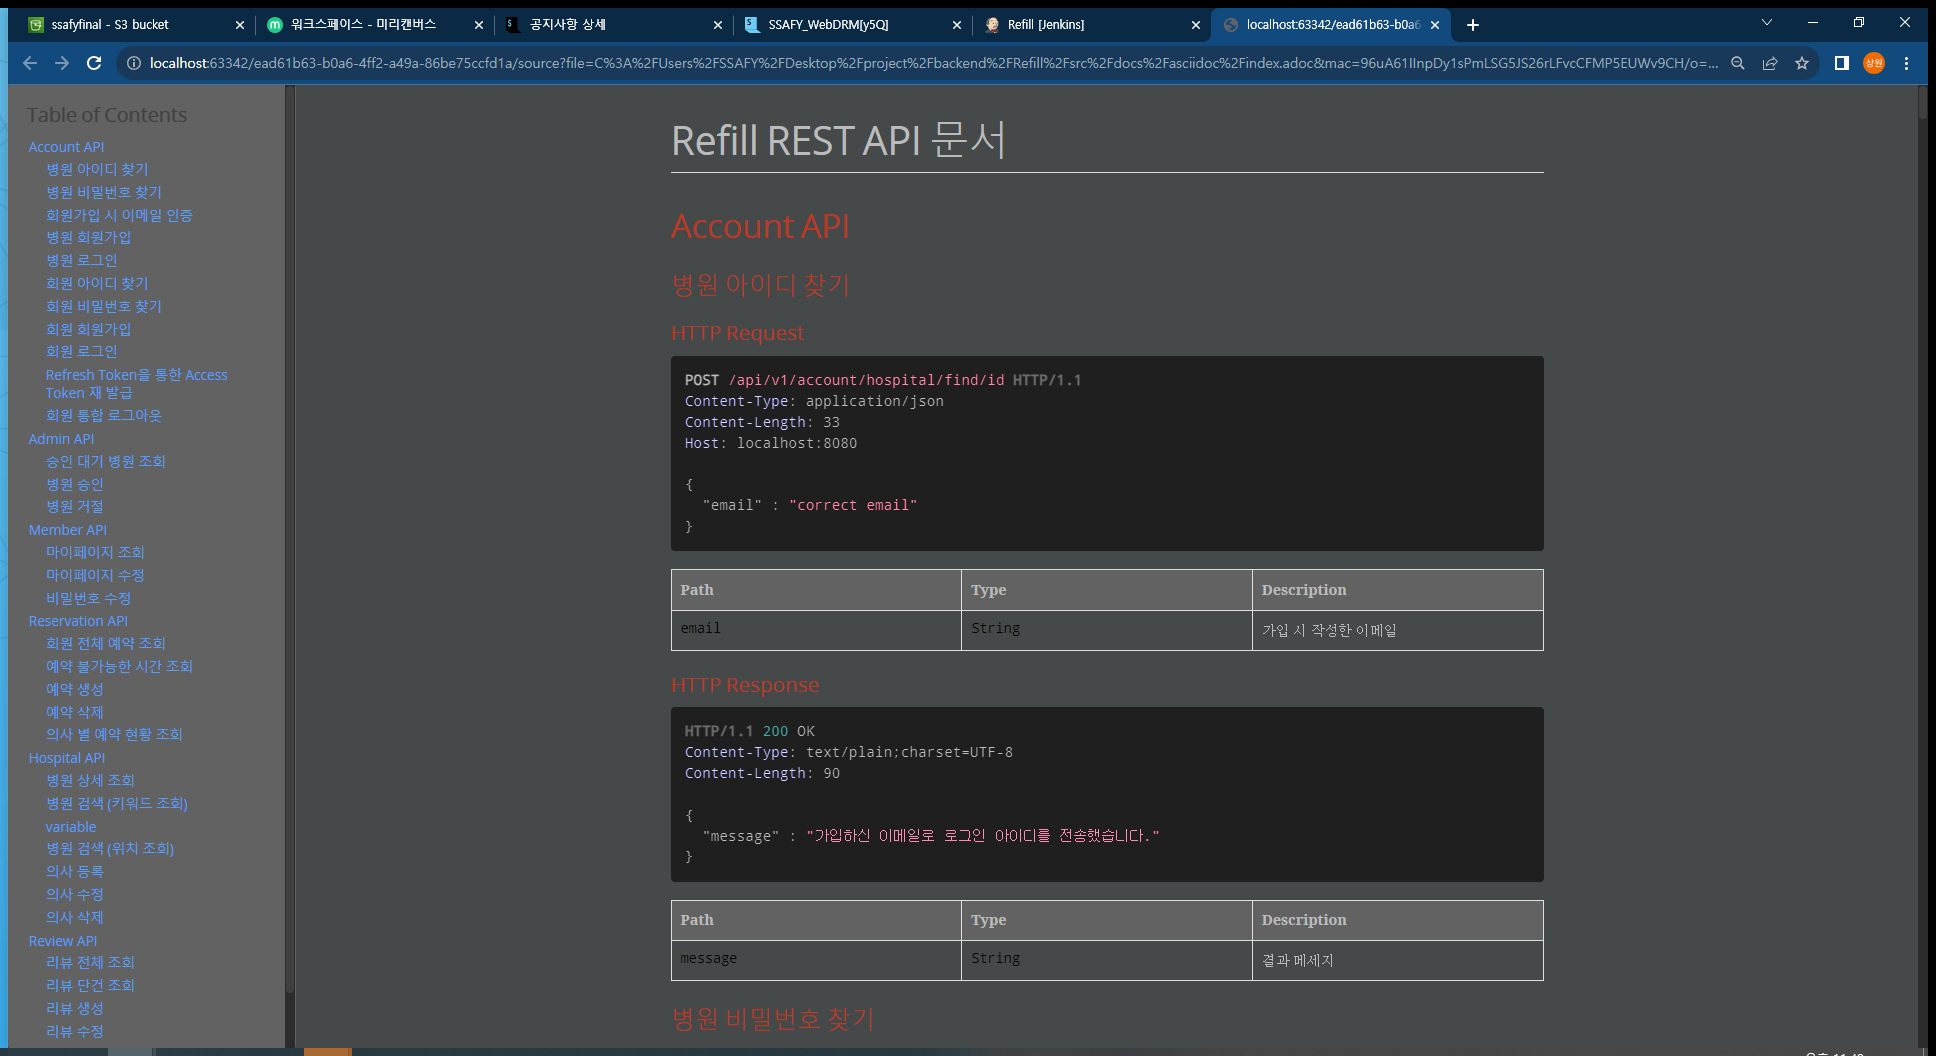Open the orange Chrome profile avatar
The height and width of the screenshot is (1056, 1936).
1874,63
